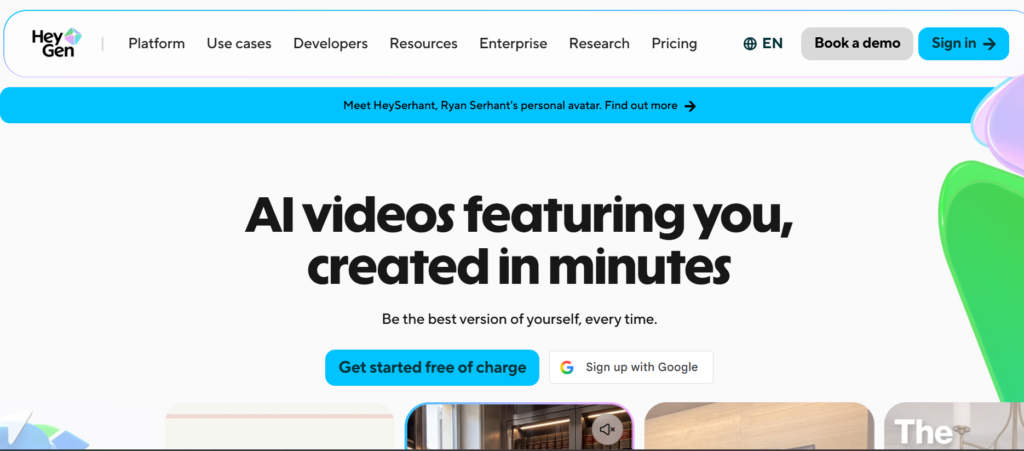Go to the Enterprise page
Image resolution: width=1024 pixels, height=451 pixels.
pyautogui.click(x=513, y=44)
